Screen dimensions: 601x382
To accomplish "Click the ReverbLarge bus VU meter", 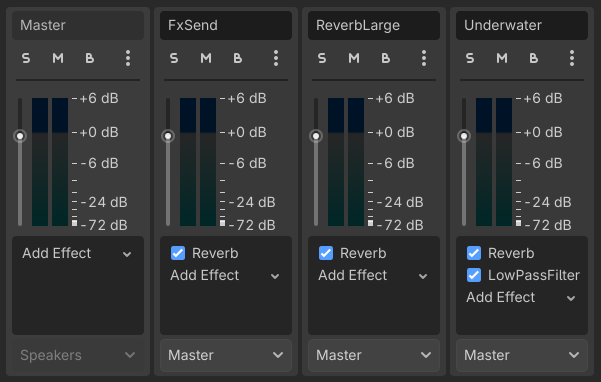I will click(x=346, y=162).
